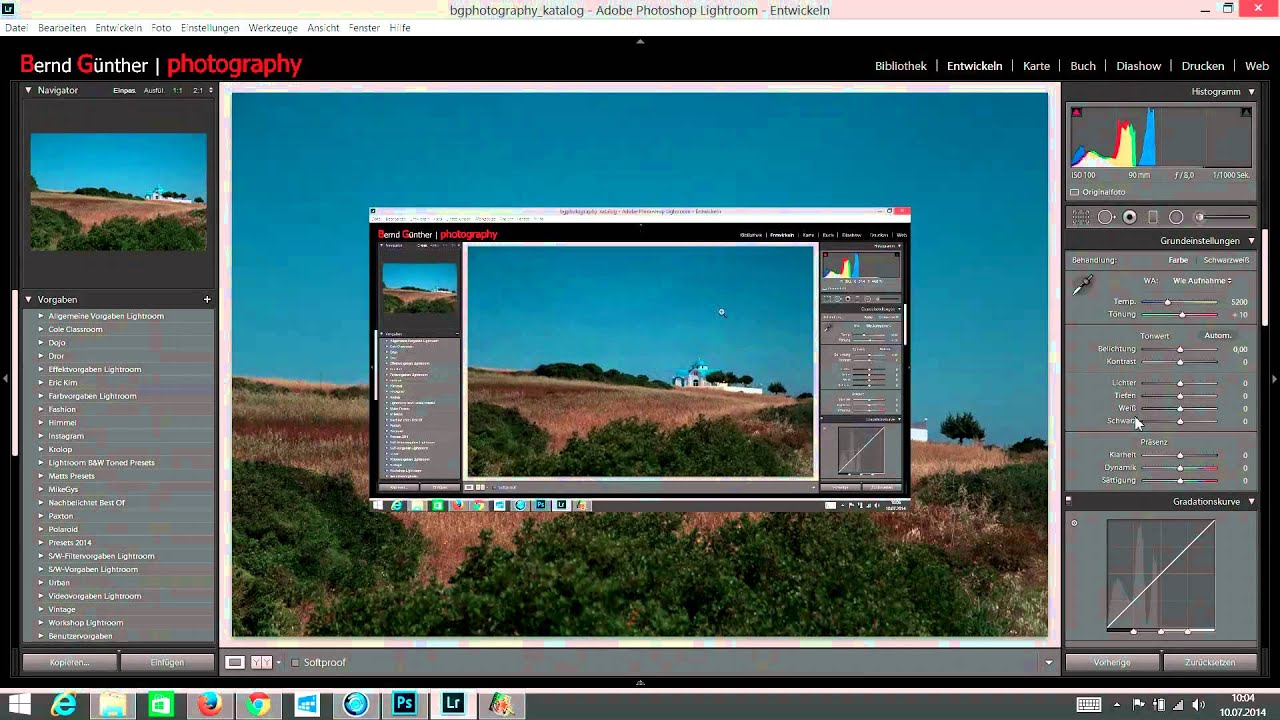The width and height of the screenshot is (1280, 720).
Task: Open Google Chrome from the taskbar
Action: point(258,704)
